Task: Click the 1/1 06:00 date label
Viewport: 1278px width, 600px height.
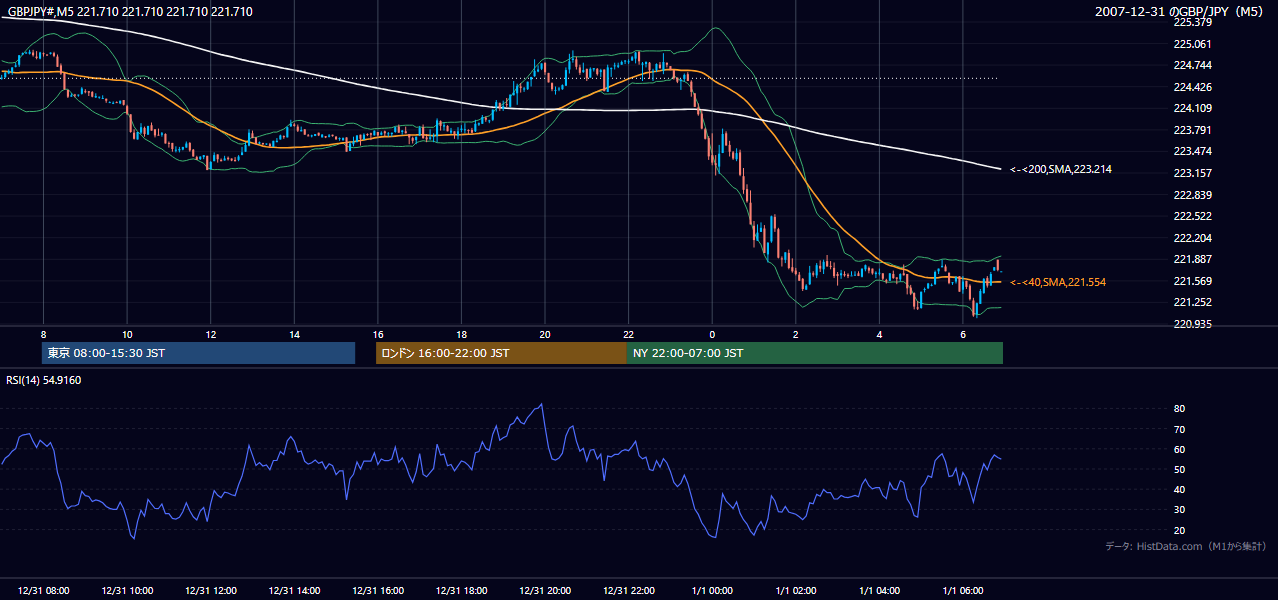Action: (963, 591)
